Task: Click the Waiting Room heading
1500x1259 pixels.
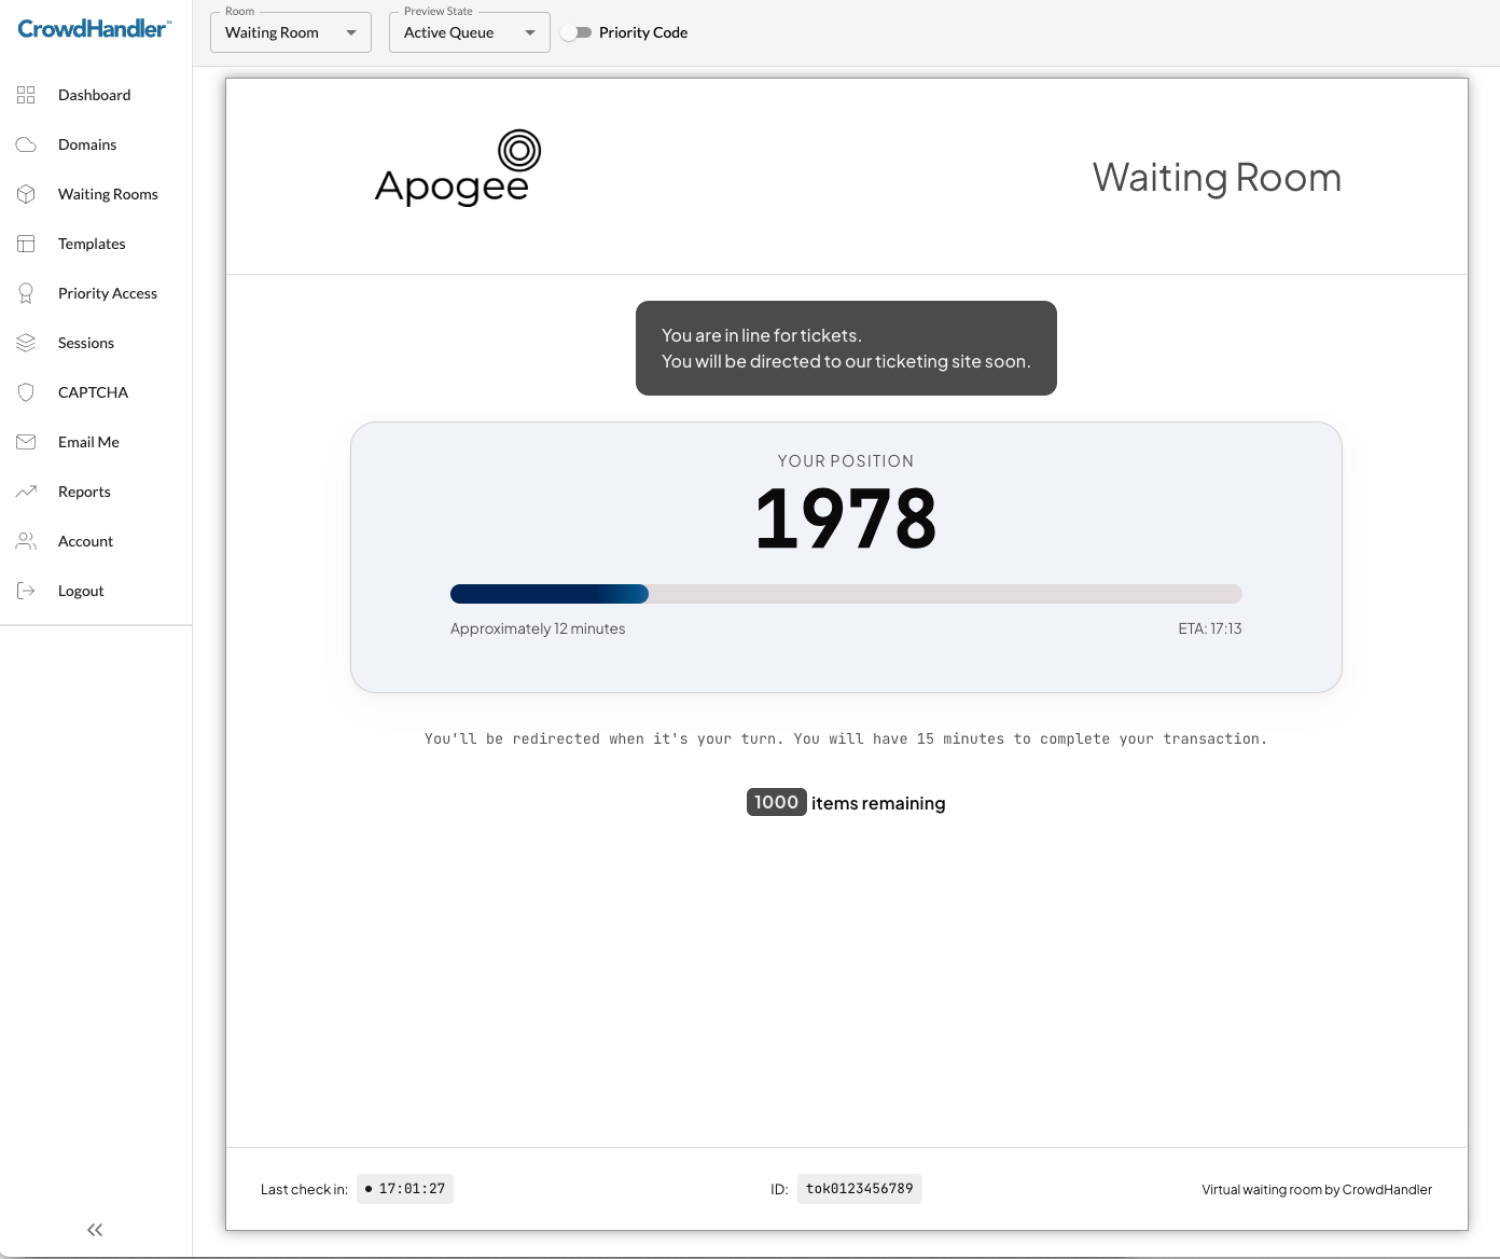Action: 1217,178
